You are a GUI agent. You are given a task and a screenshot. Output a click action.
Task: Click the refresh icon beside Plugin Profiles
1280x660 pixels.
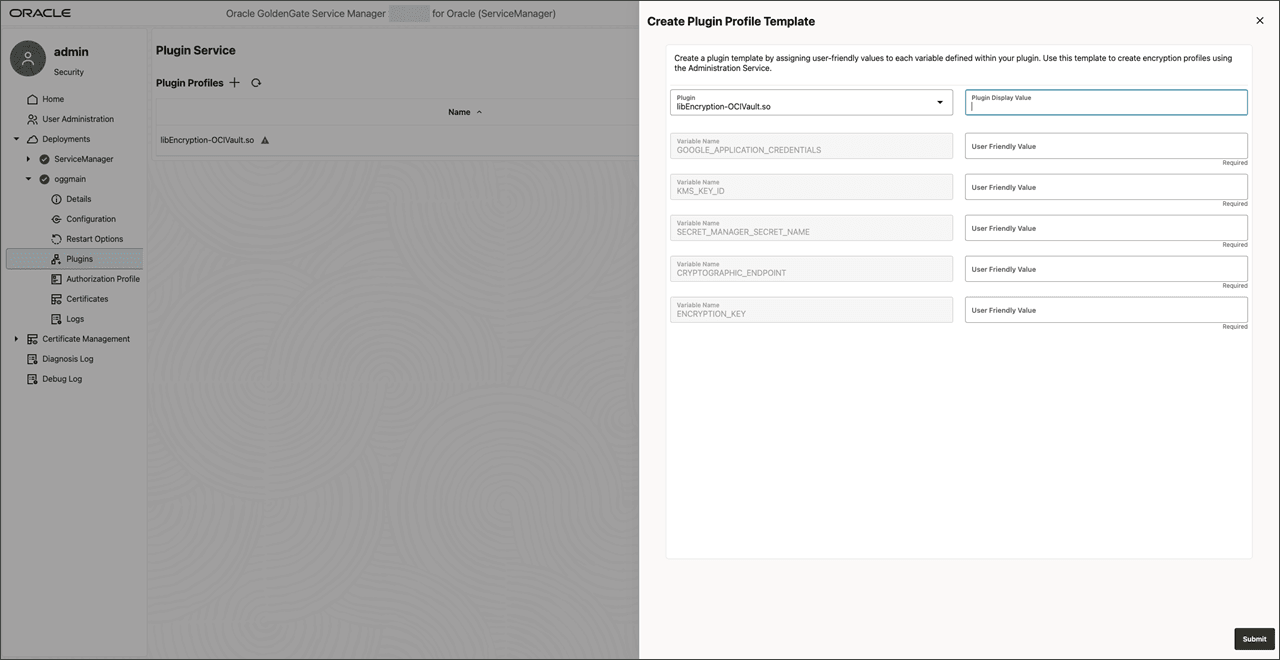click(256, 82)
